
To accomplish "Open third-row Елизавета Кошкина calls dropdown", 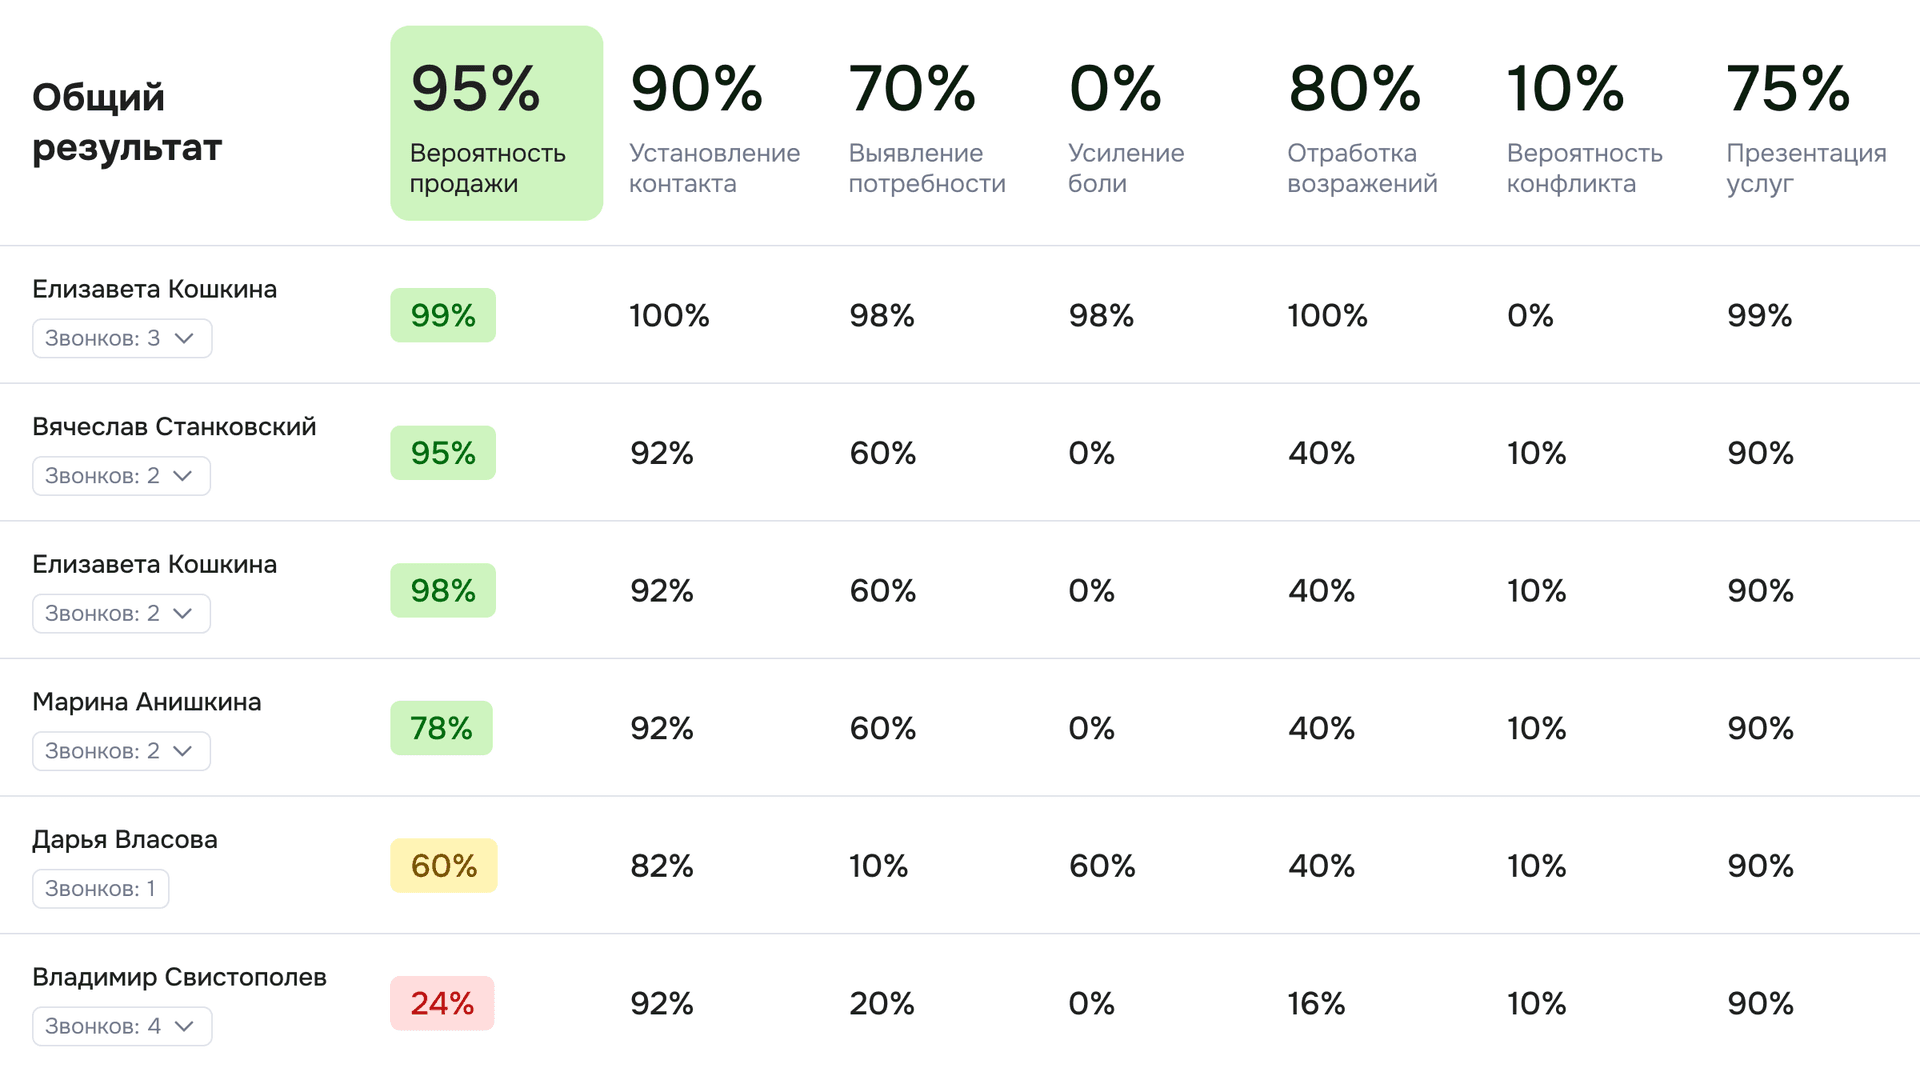I will tap(121, 613).
